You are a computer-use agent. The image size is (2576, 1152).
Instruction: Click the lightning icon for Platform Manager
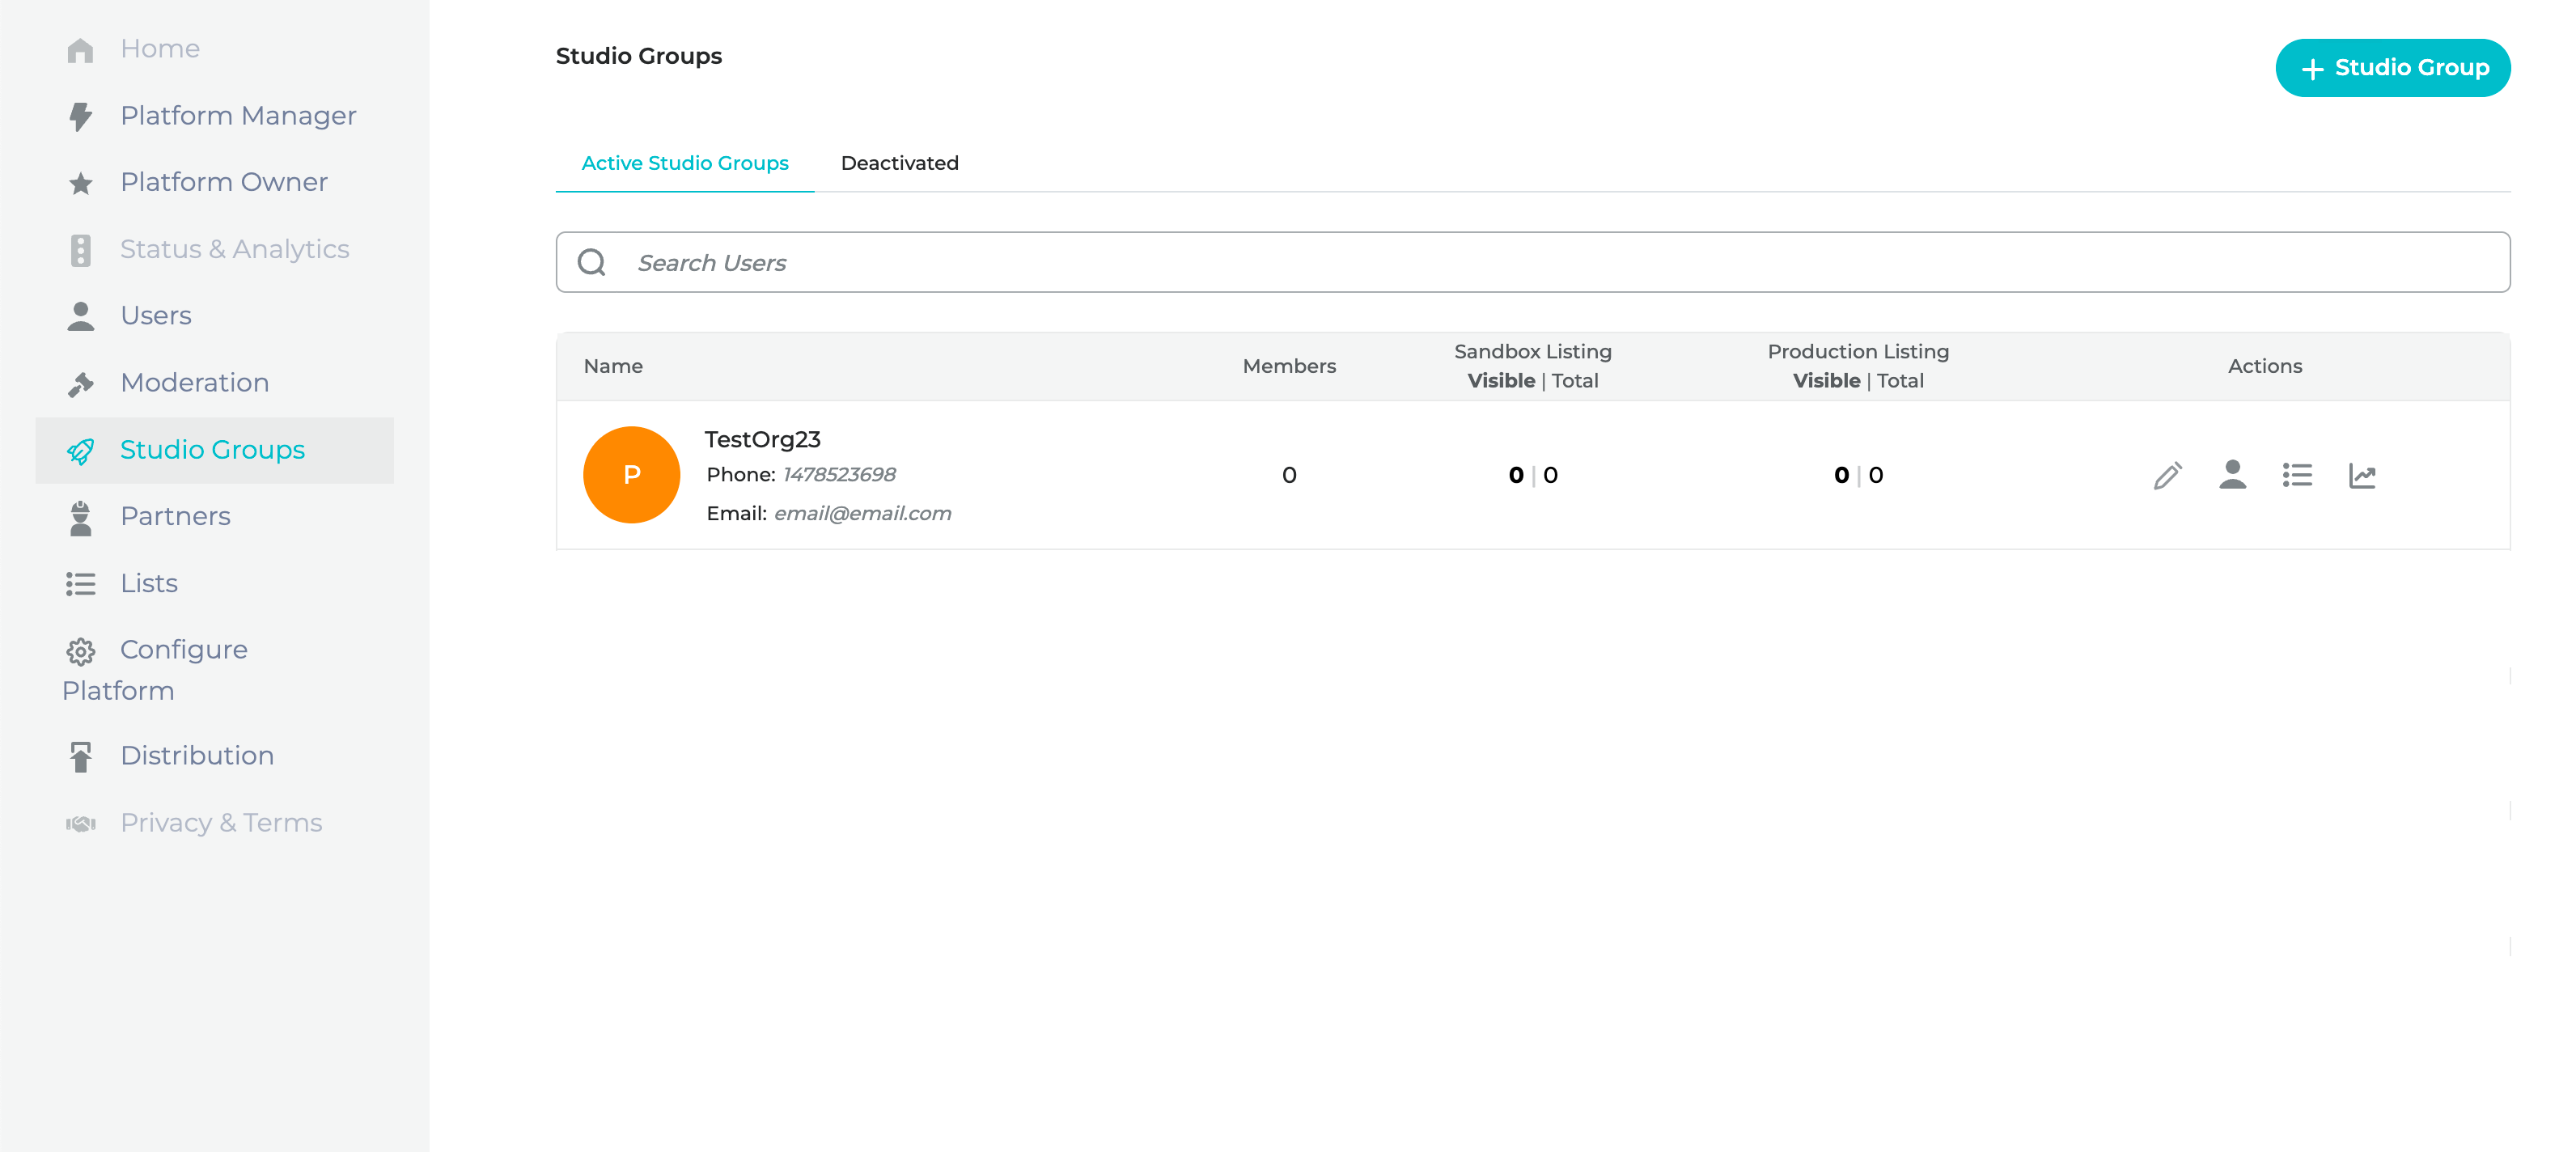point(81,117)
